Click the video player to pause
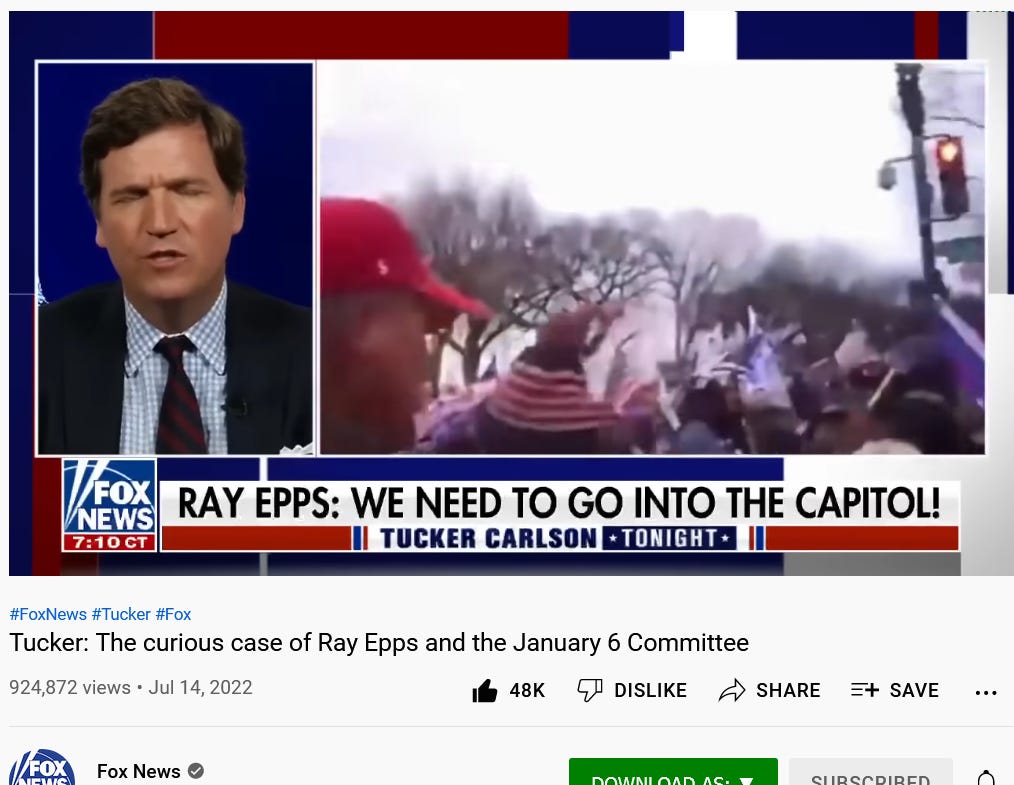 tap(511, 293)
